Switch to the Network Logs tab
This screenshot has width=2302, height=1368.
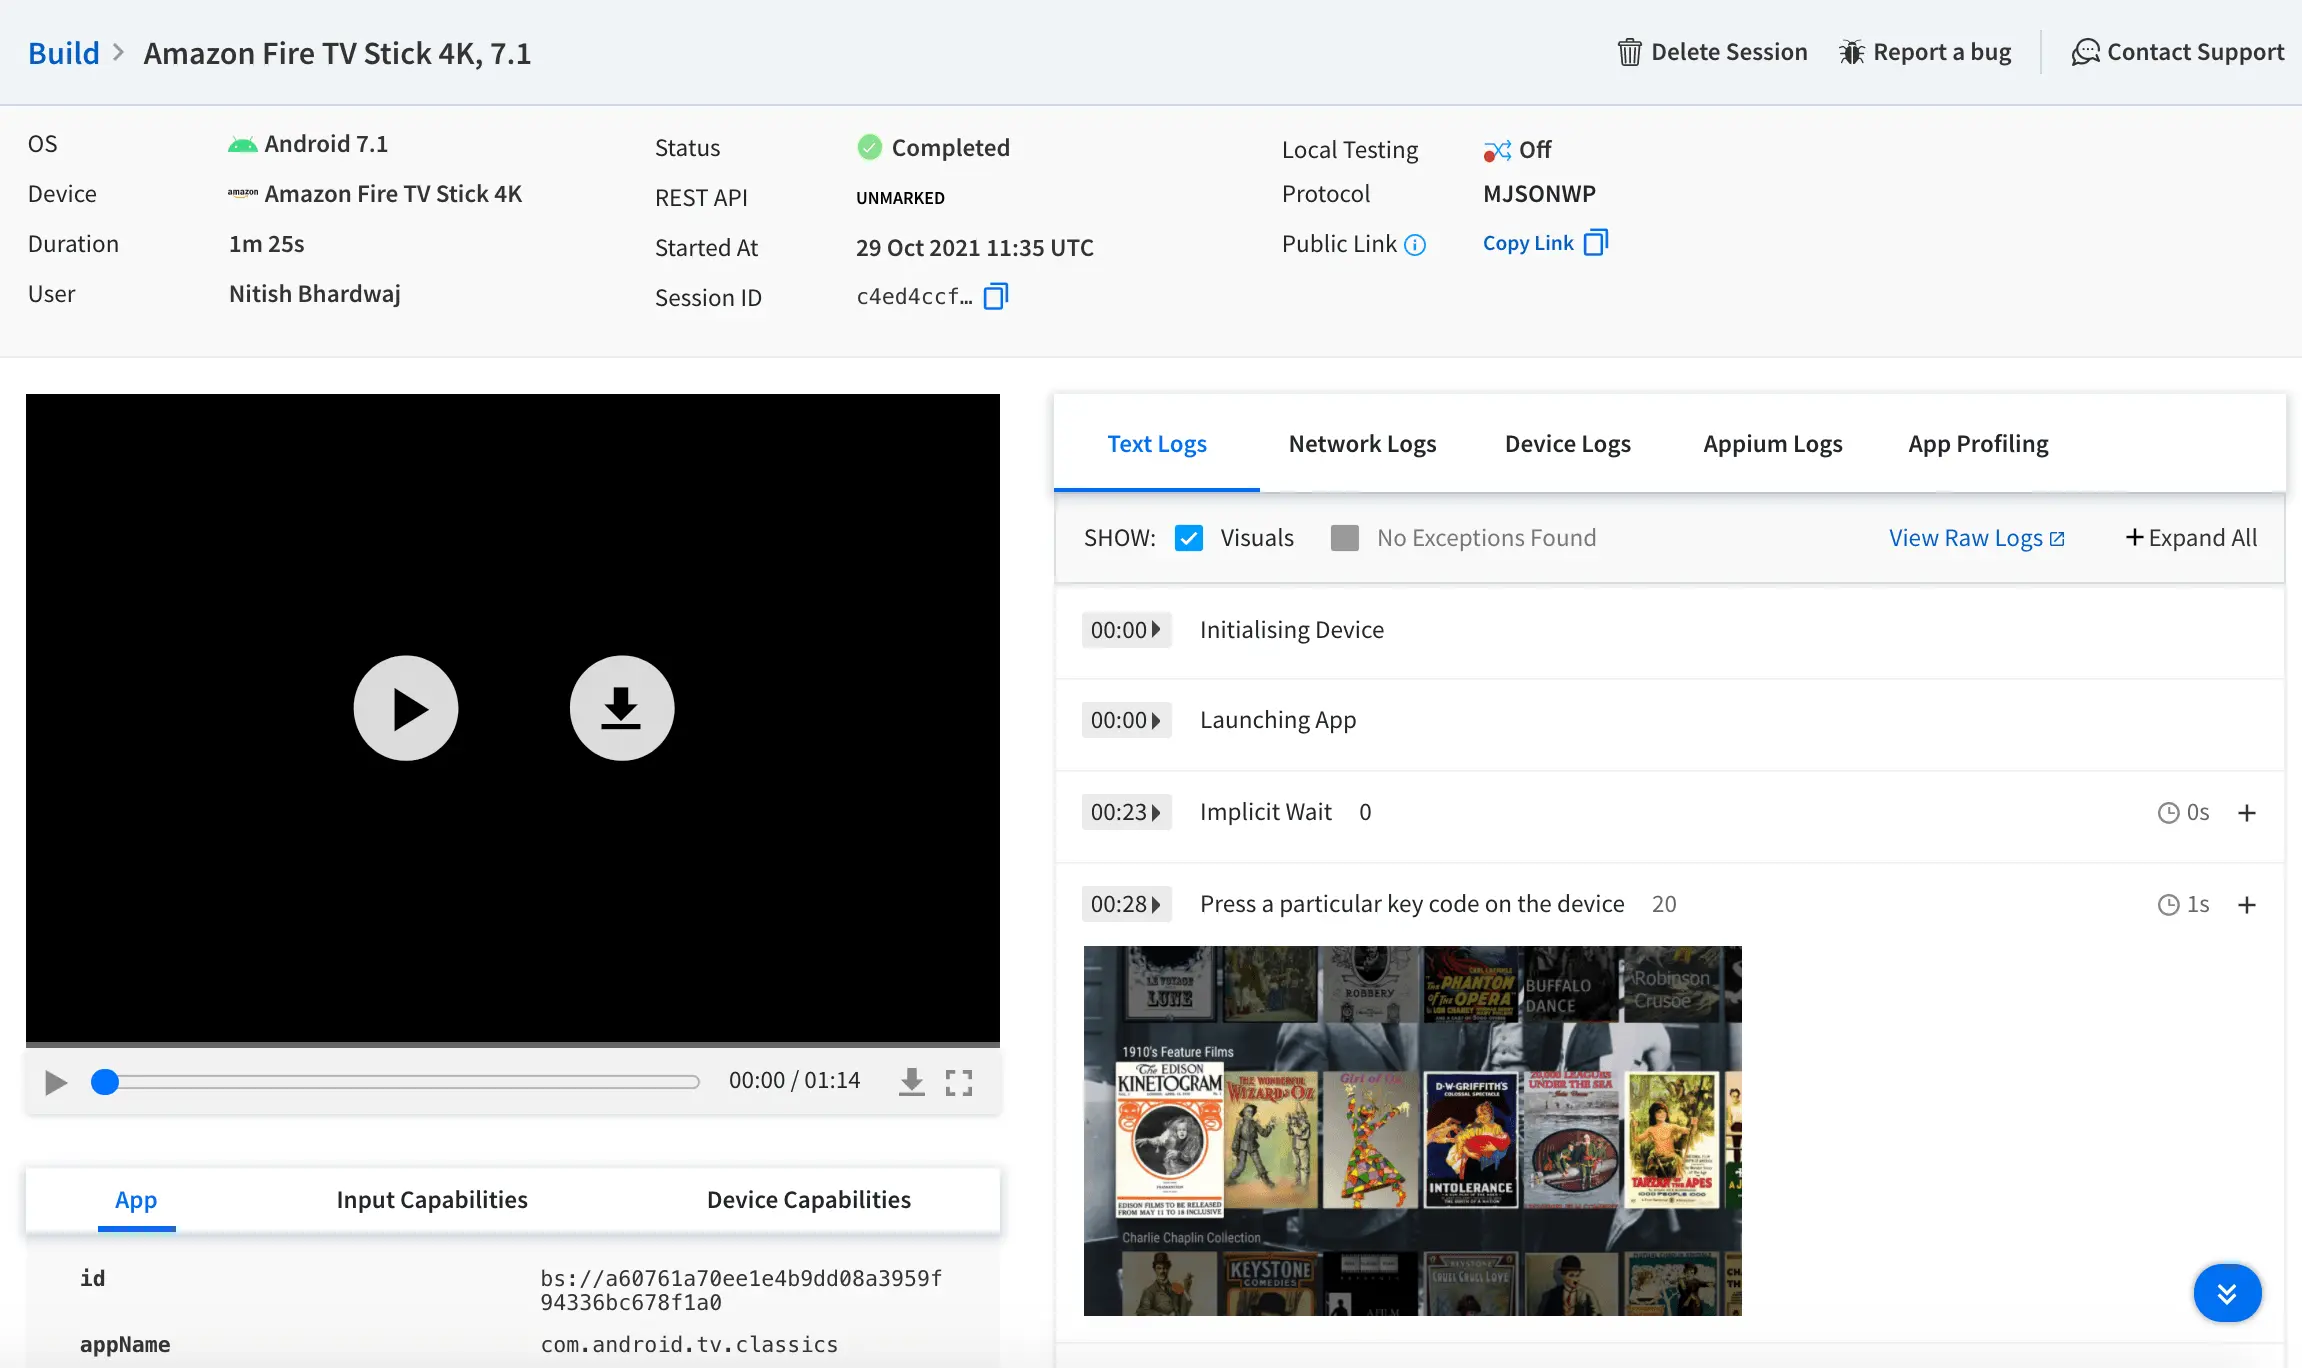(1362, 444)
